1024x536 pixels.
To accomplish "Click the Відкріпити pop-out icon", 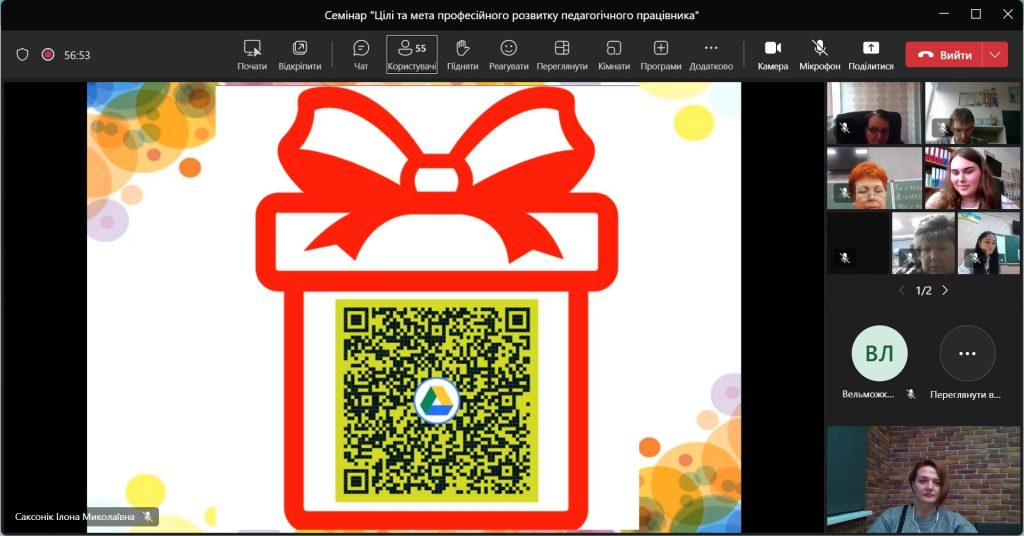I will [300, 48].
